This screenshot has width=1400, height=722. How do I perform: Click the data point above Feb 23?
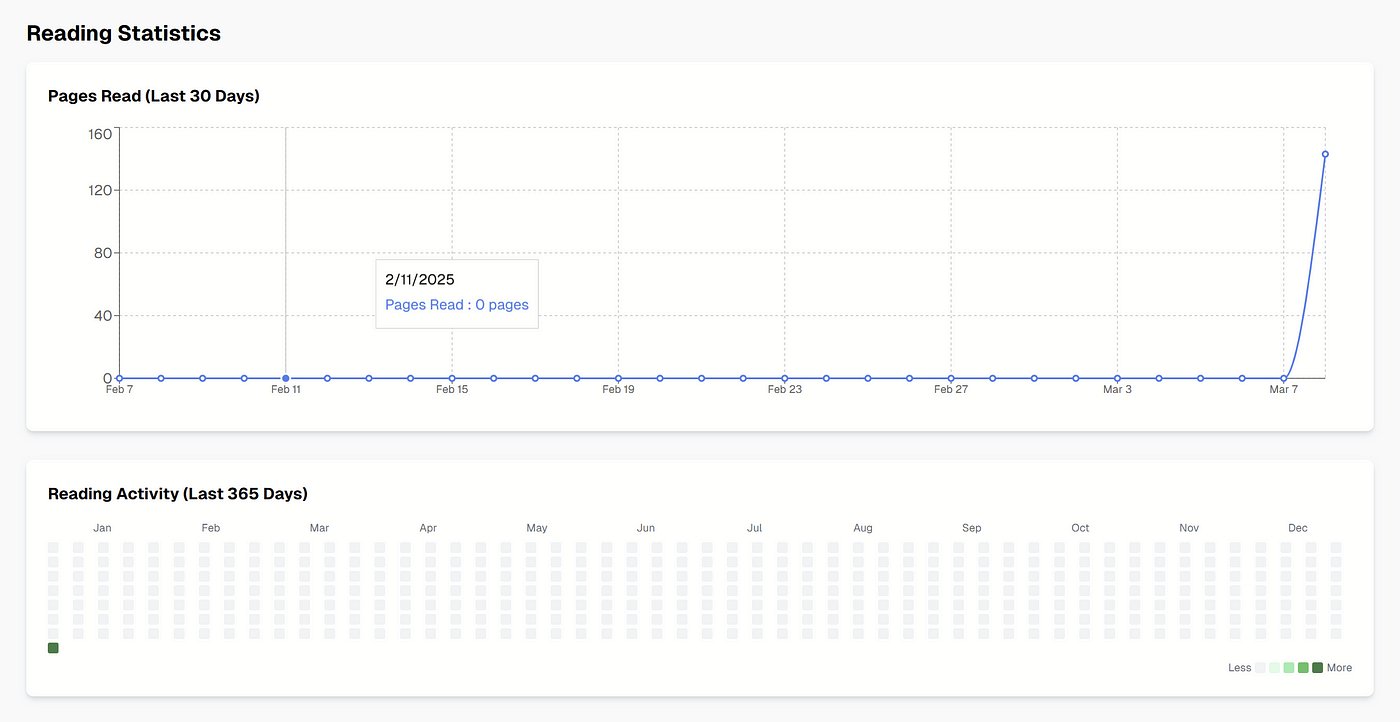click(x=784, y=378)
